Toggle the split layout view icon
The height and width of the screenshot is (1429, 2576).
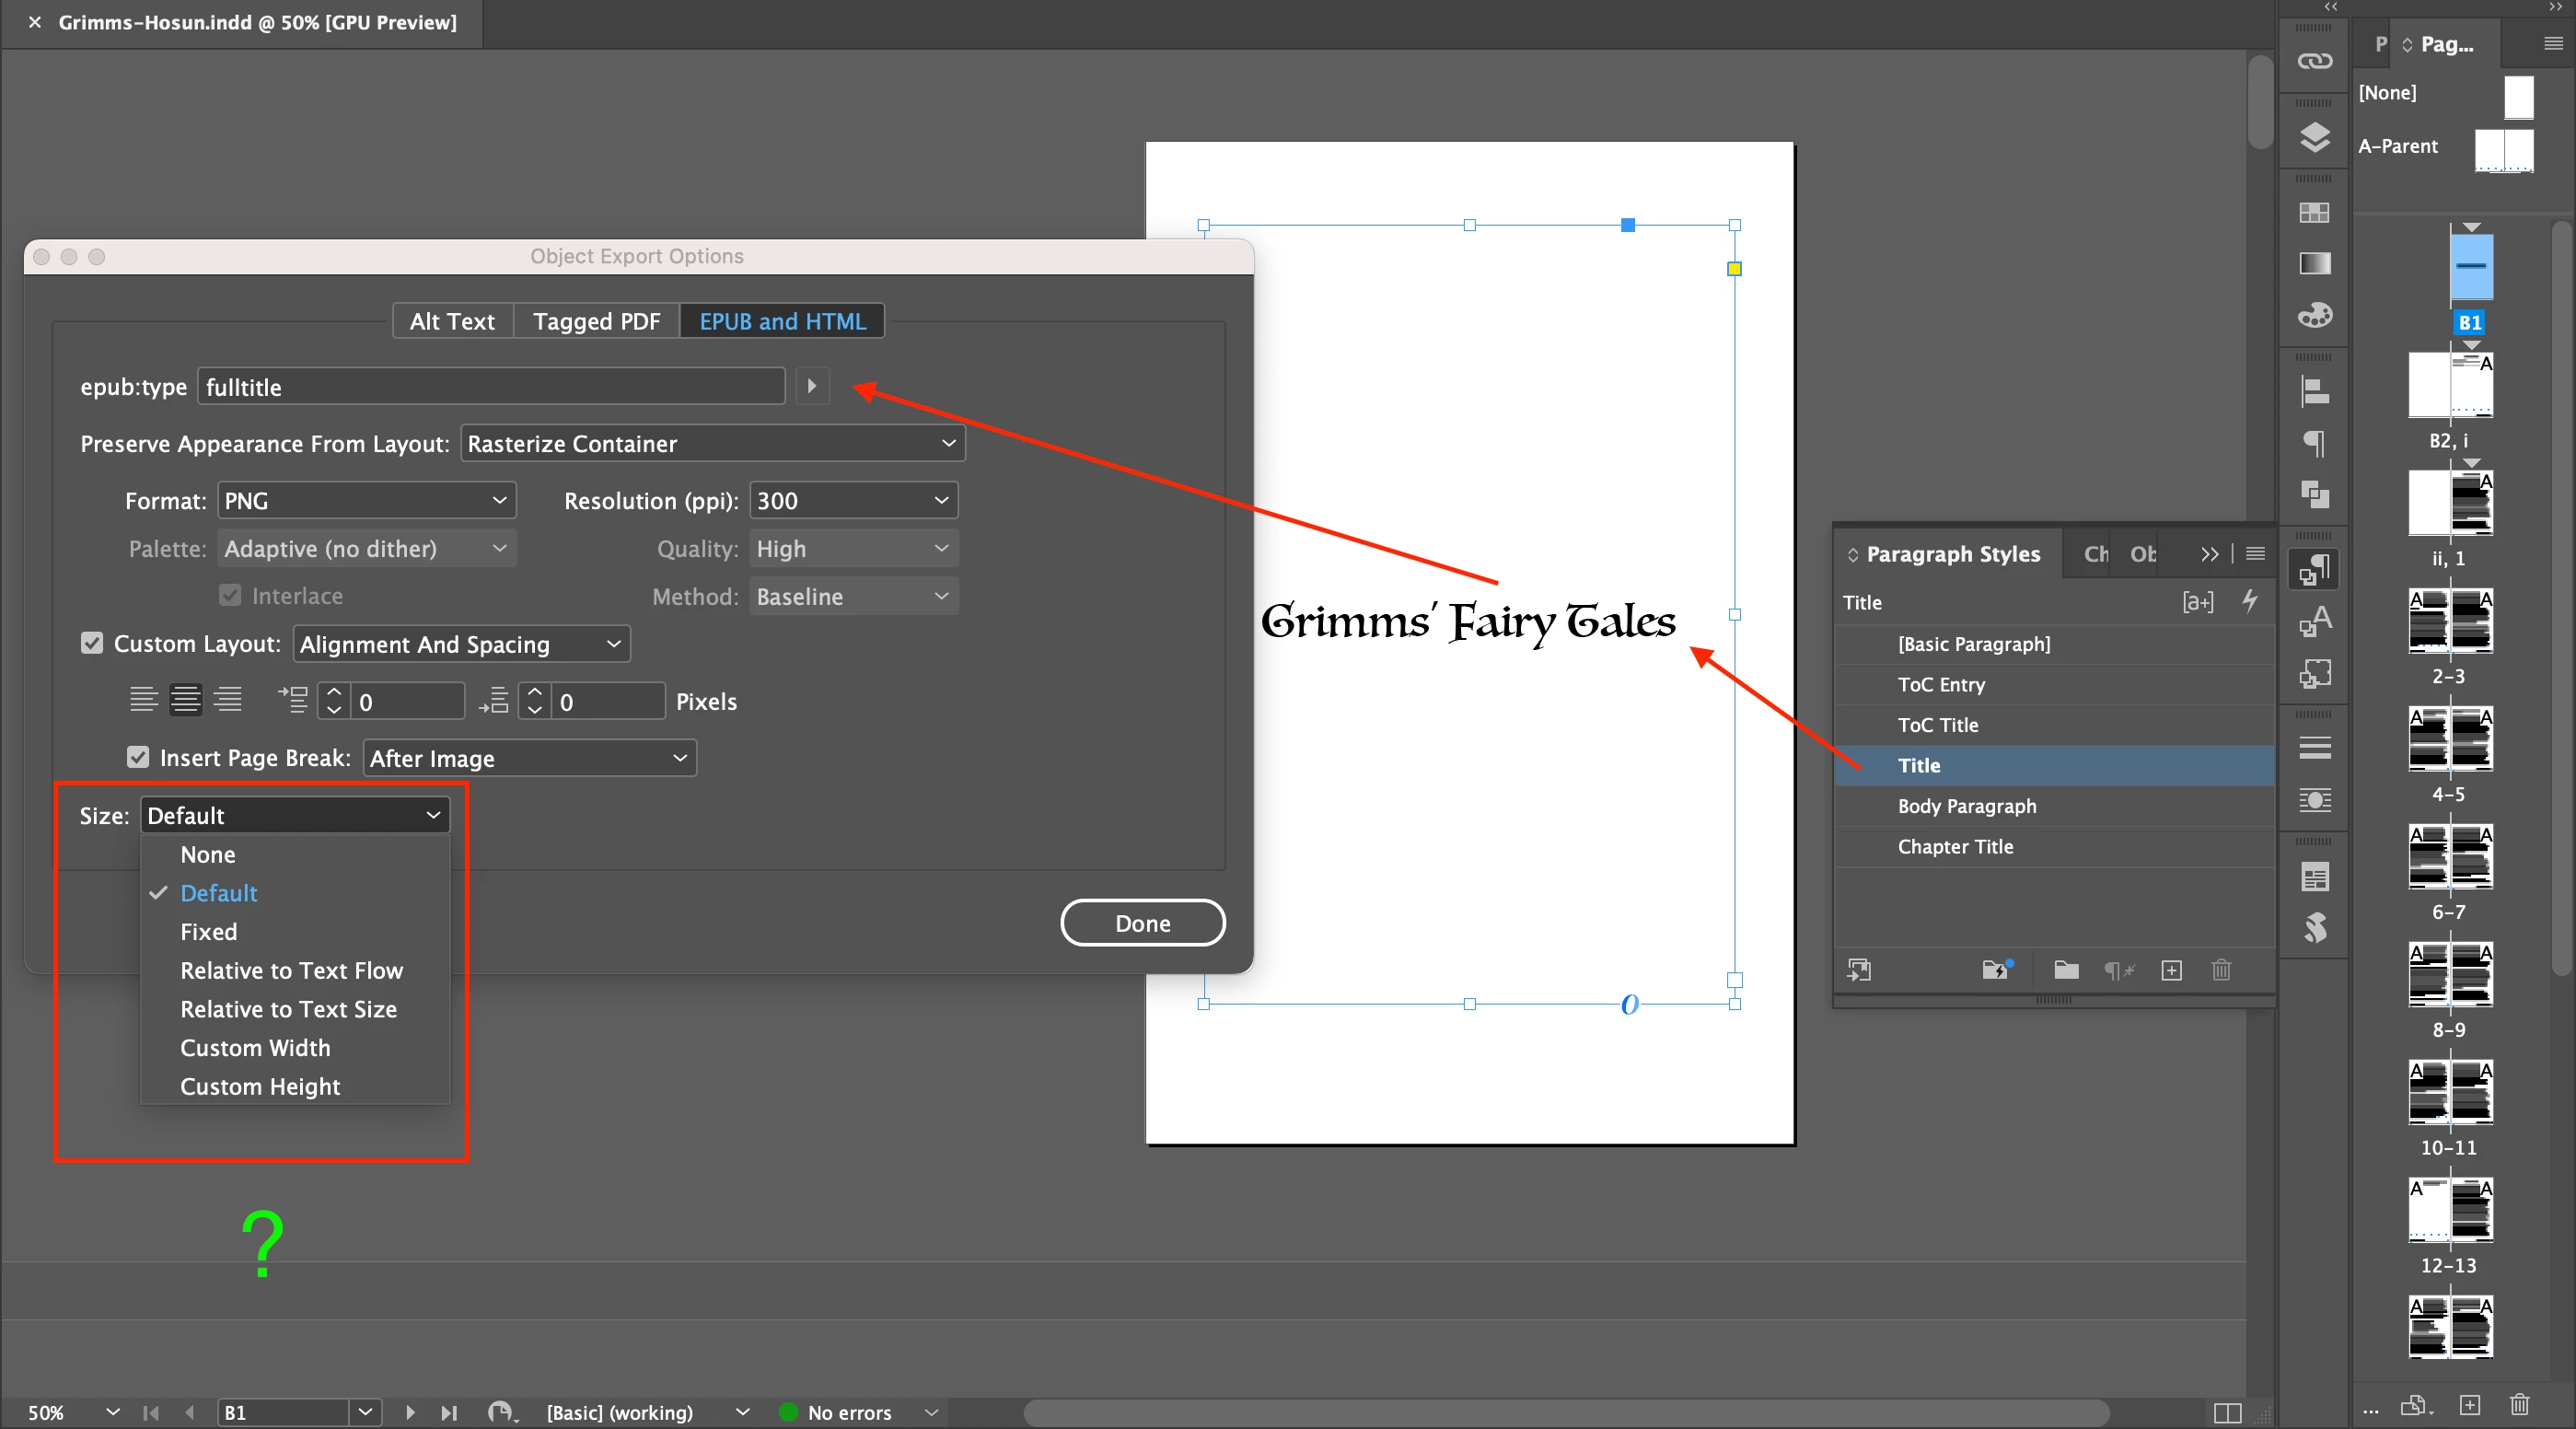tap(2227, 1412)
